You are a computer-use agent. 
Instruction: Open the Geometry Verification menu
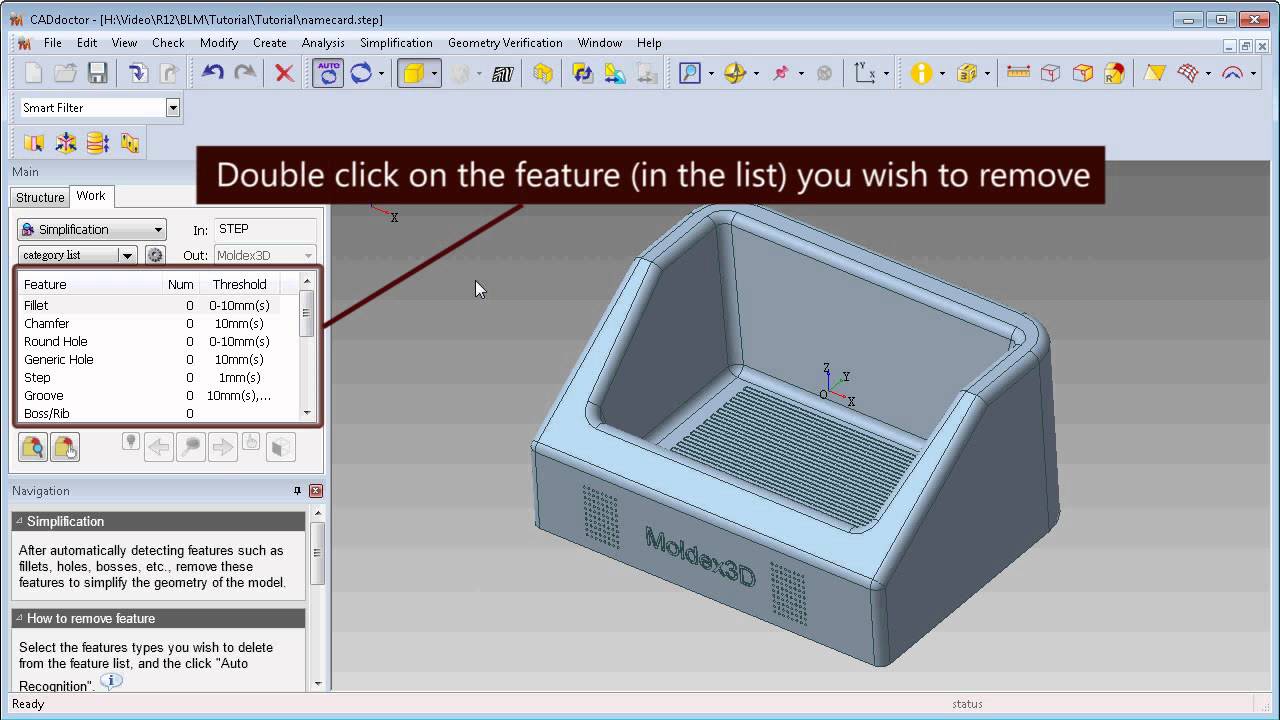[505, 43]
